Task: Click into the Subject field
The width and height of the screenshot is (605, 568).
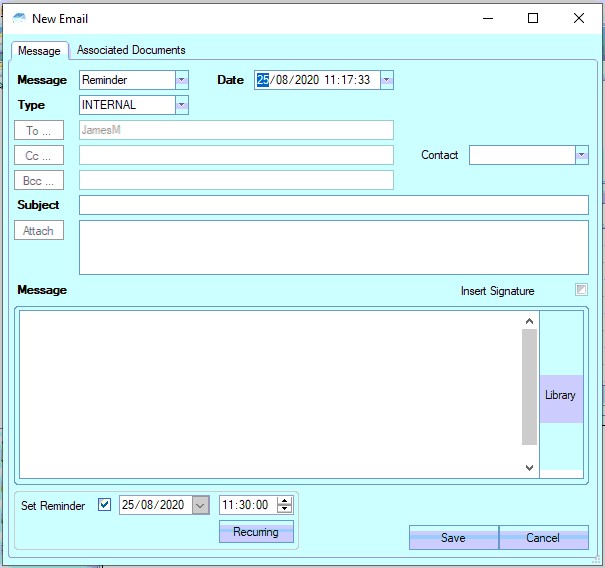Action: 333,205
